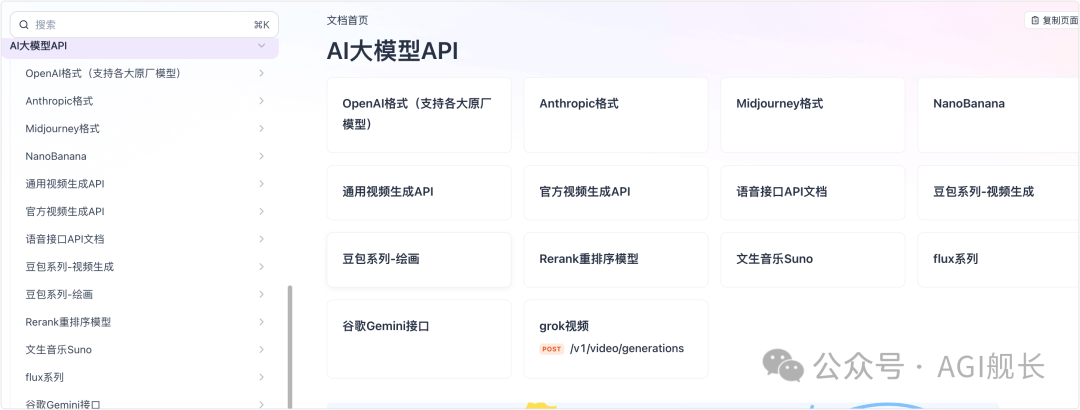This screenshot has width=1080, height=410.
Task: Open the 文生音乐Suno card
Action: coord(813,260)
